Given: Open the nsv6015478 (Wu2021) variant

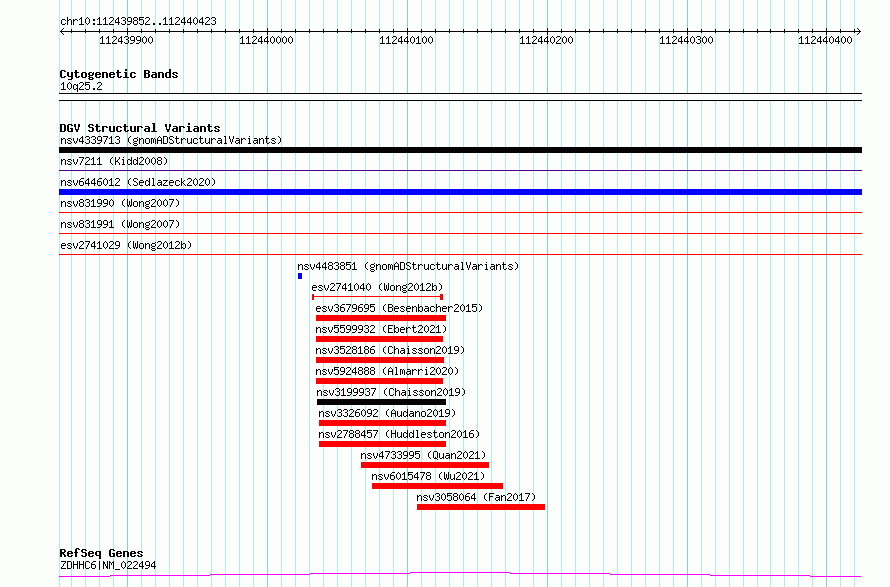Looking at the screenshot, I should pos(437,486).
